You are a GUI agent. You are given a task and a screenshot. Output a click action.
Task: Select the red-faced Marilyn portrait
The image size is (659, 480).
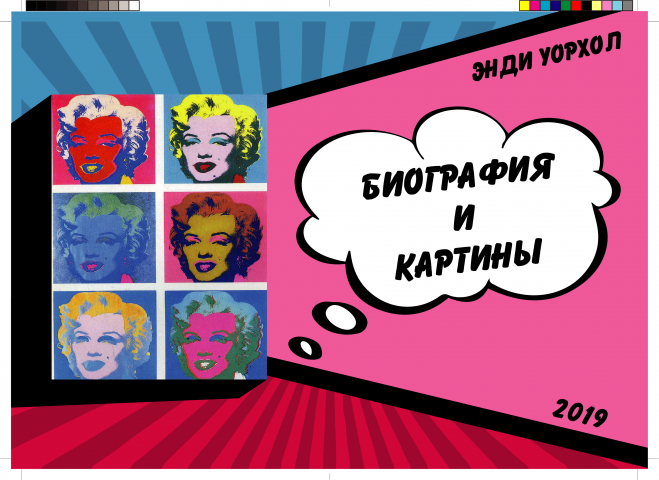(x=104, y=139)
